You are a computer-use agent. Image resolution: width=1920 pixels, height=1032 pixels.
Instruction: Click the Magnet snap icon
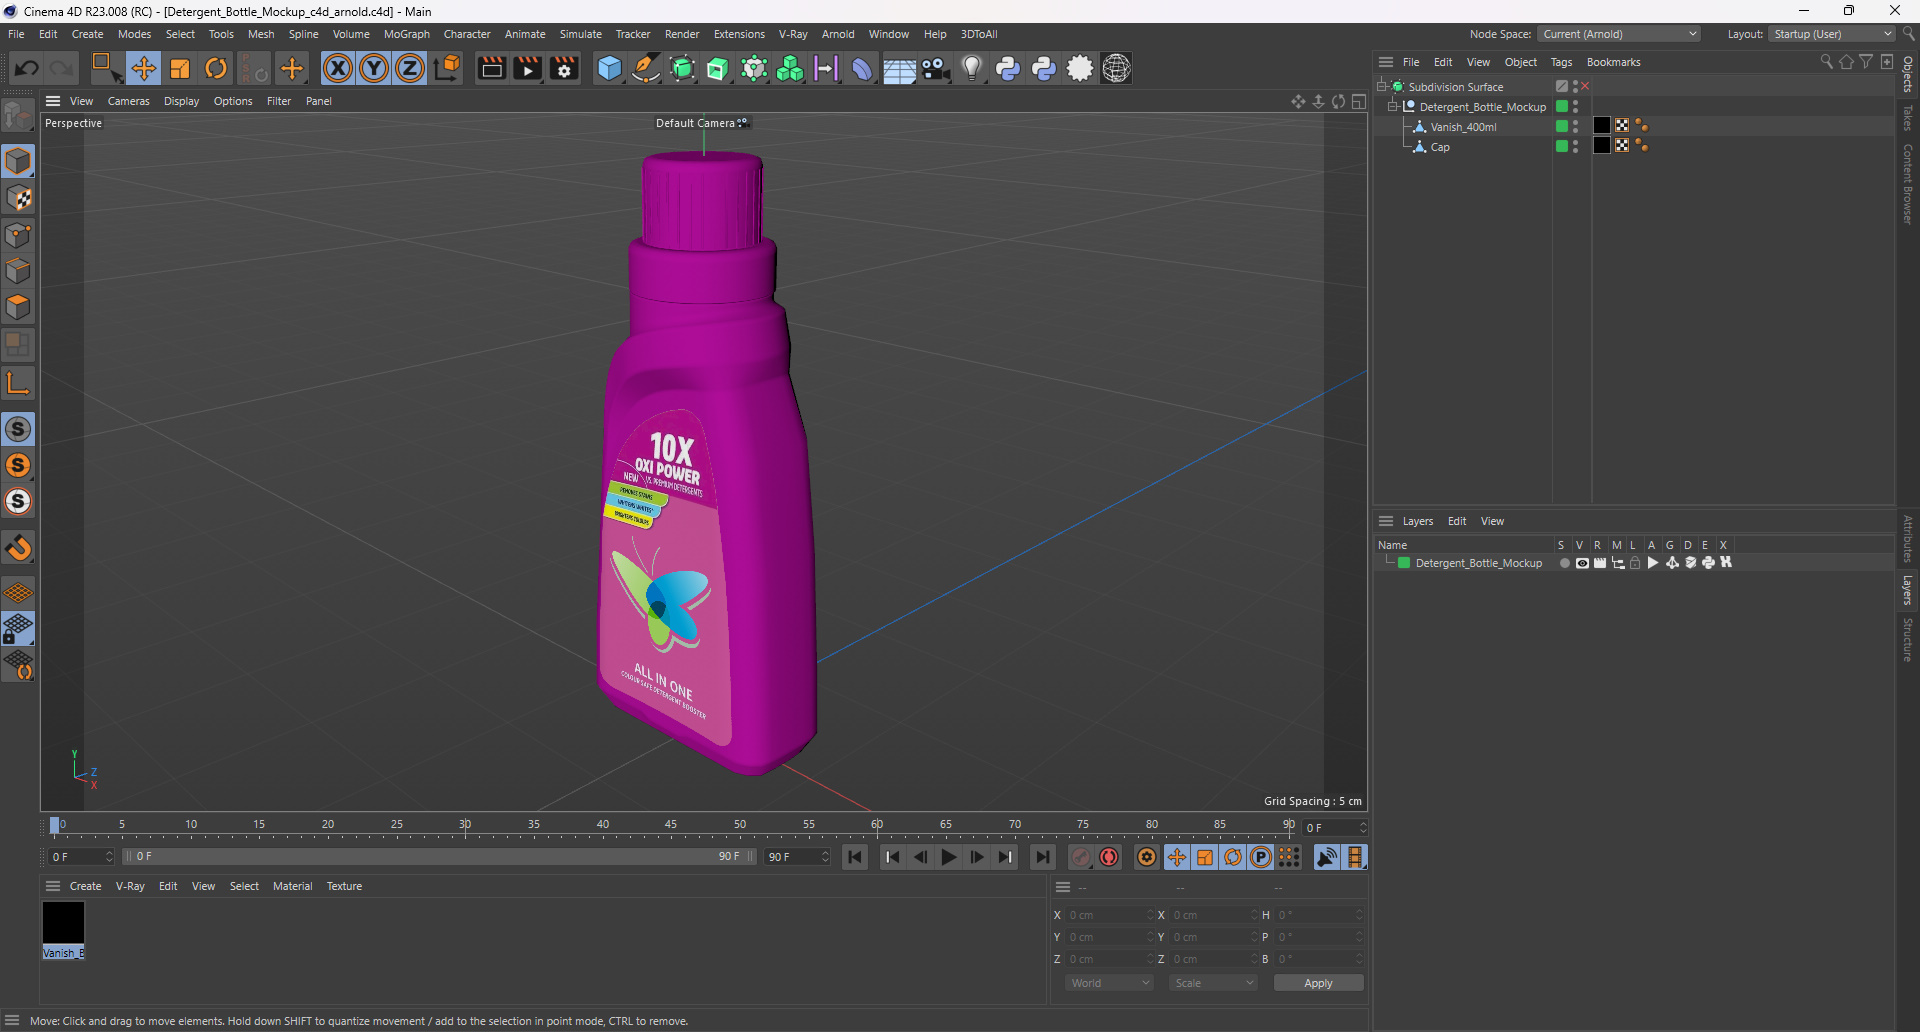click(x=18, y=548)
